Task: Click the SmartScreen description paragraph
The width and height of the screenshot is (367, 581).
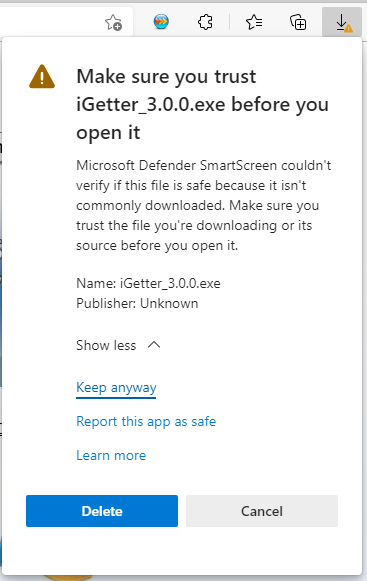Action: [204, 205]
